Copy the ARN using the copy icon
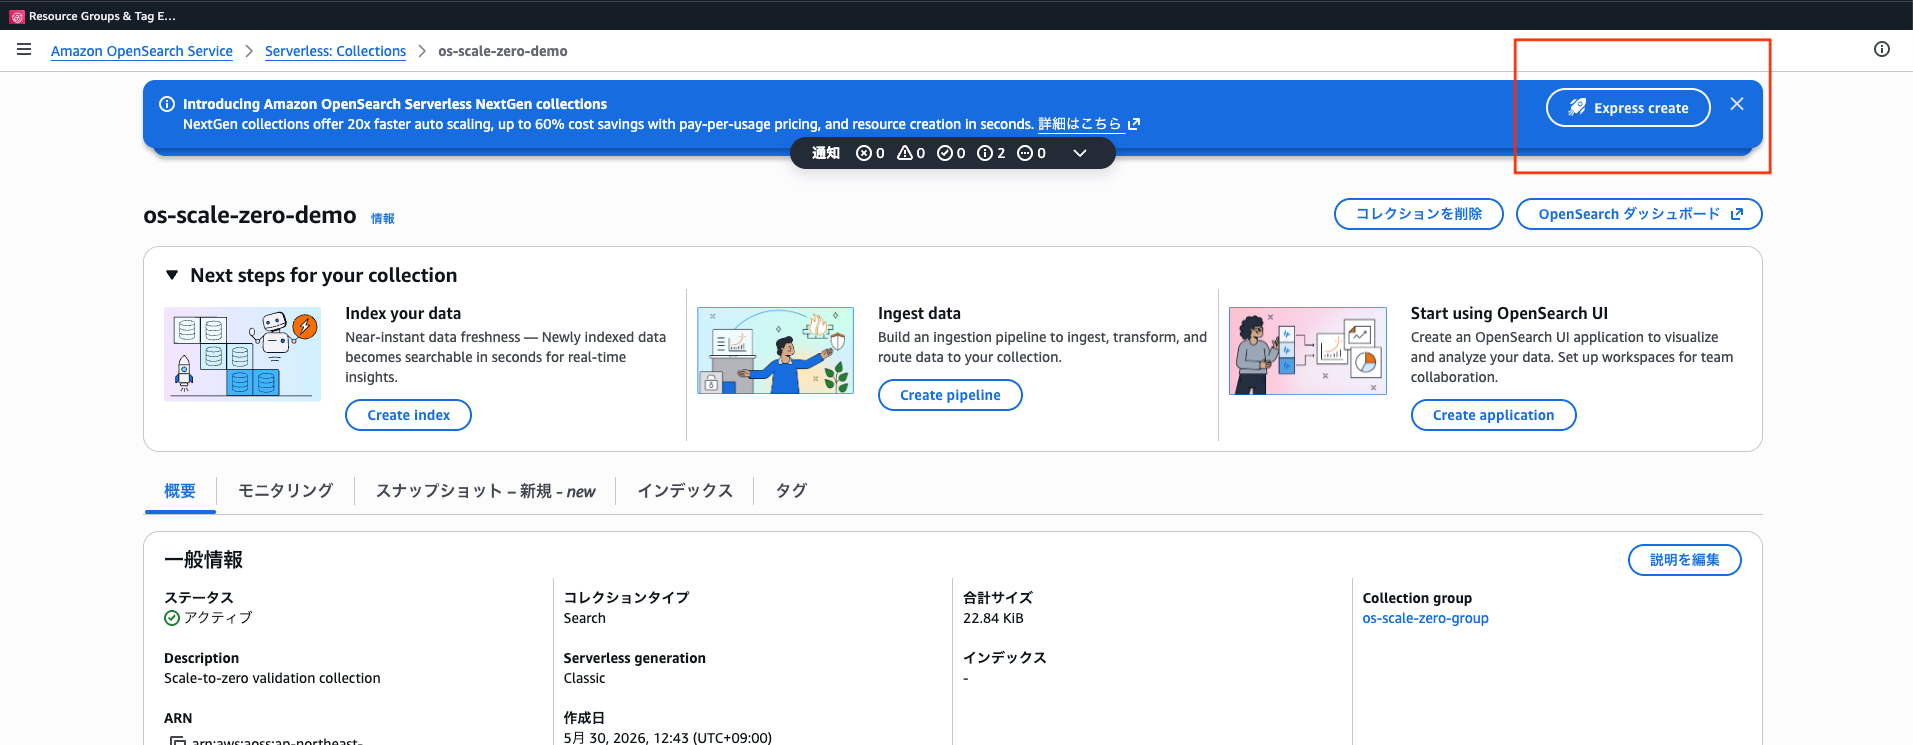Viewport: 1913px width, 745px height. click(177, 741)
